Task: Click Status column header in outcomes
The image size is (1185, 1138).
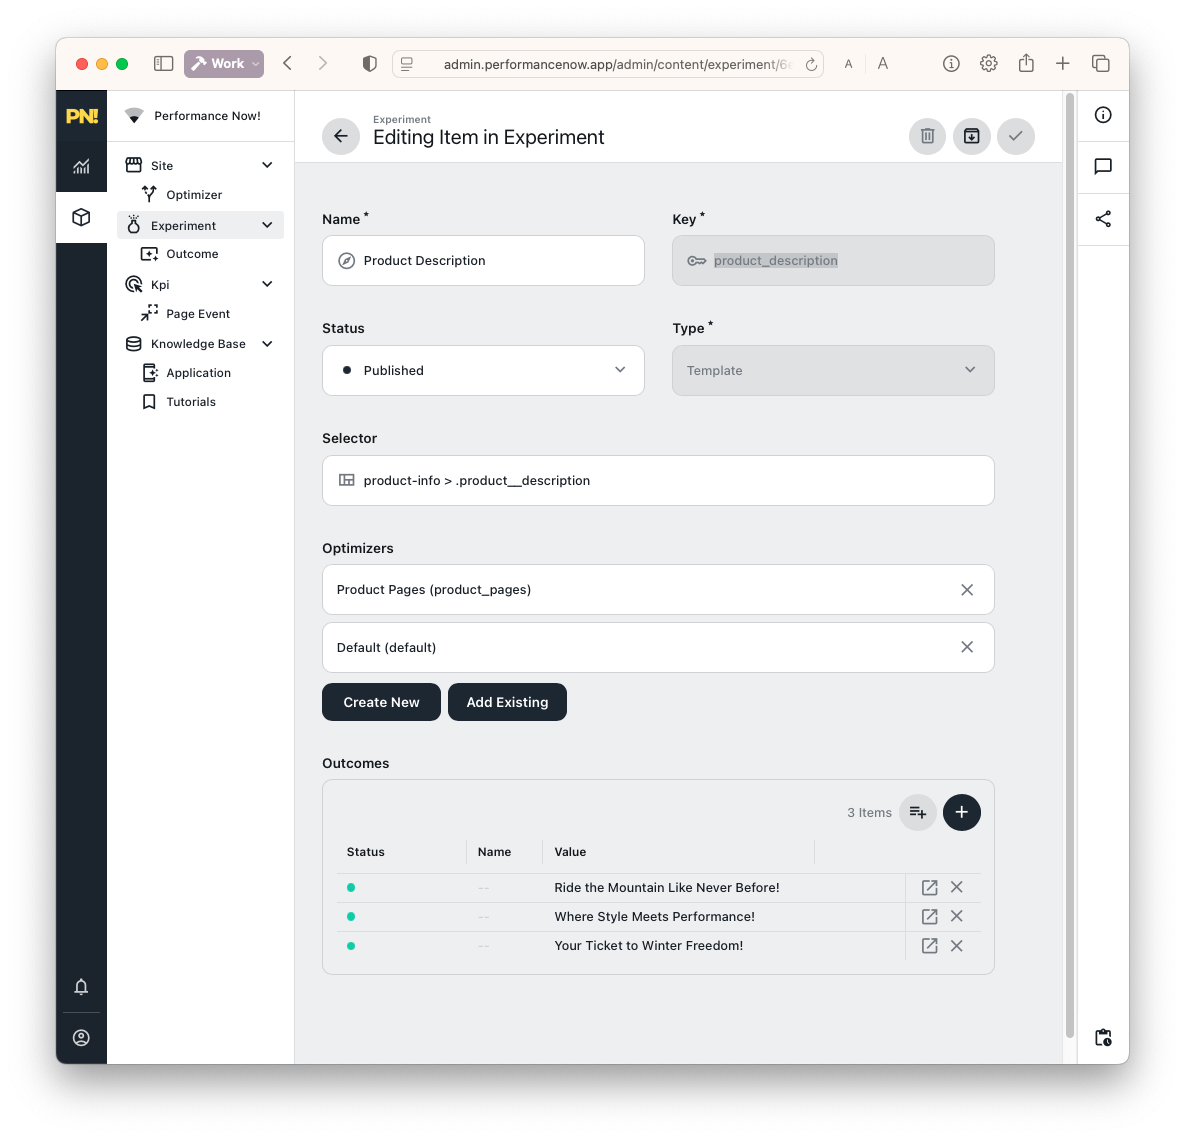Action: (366, 852)
